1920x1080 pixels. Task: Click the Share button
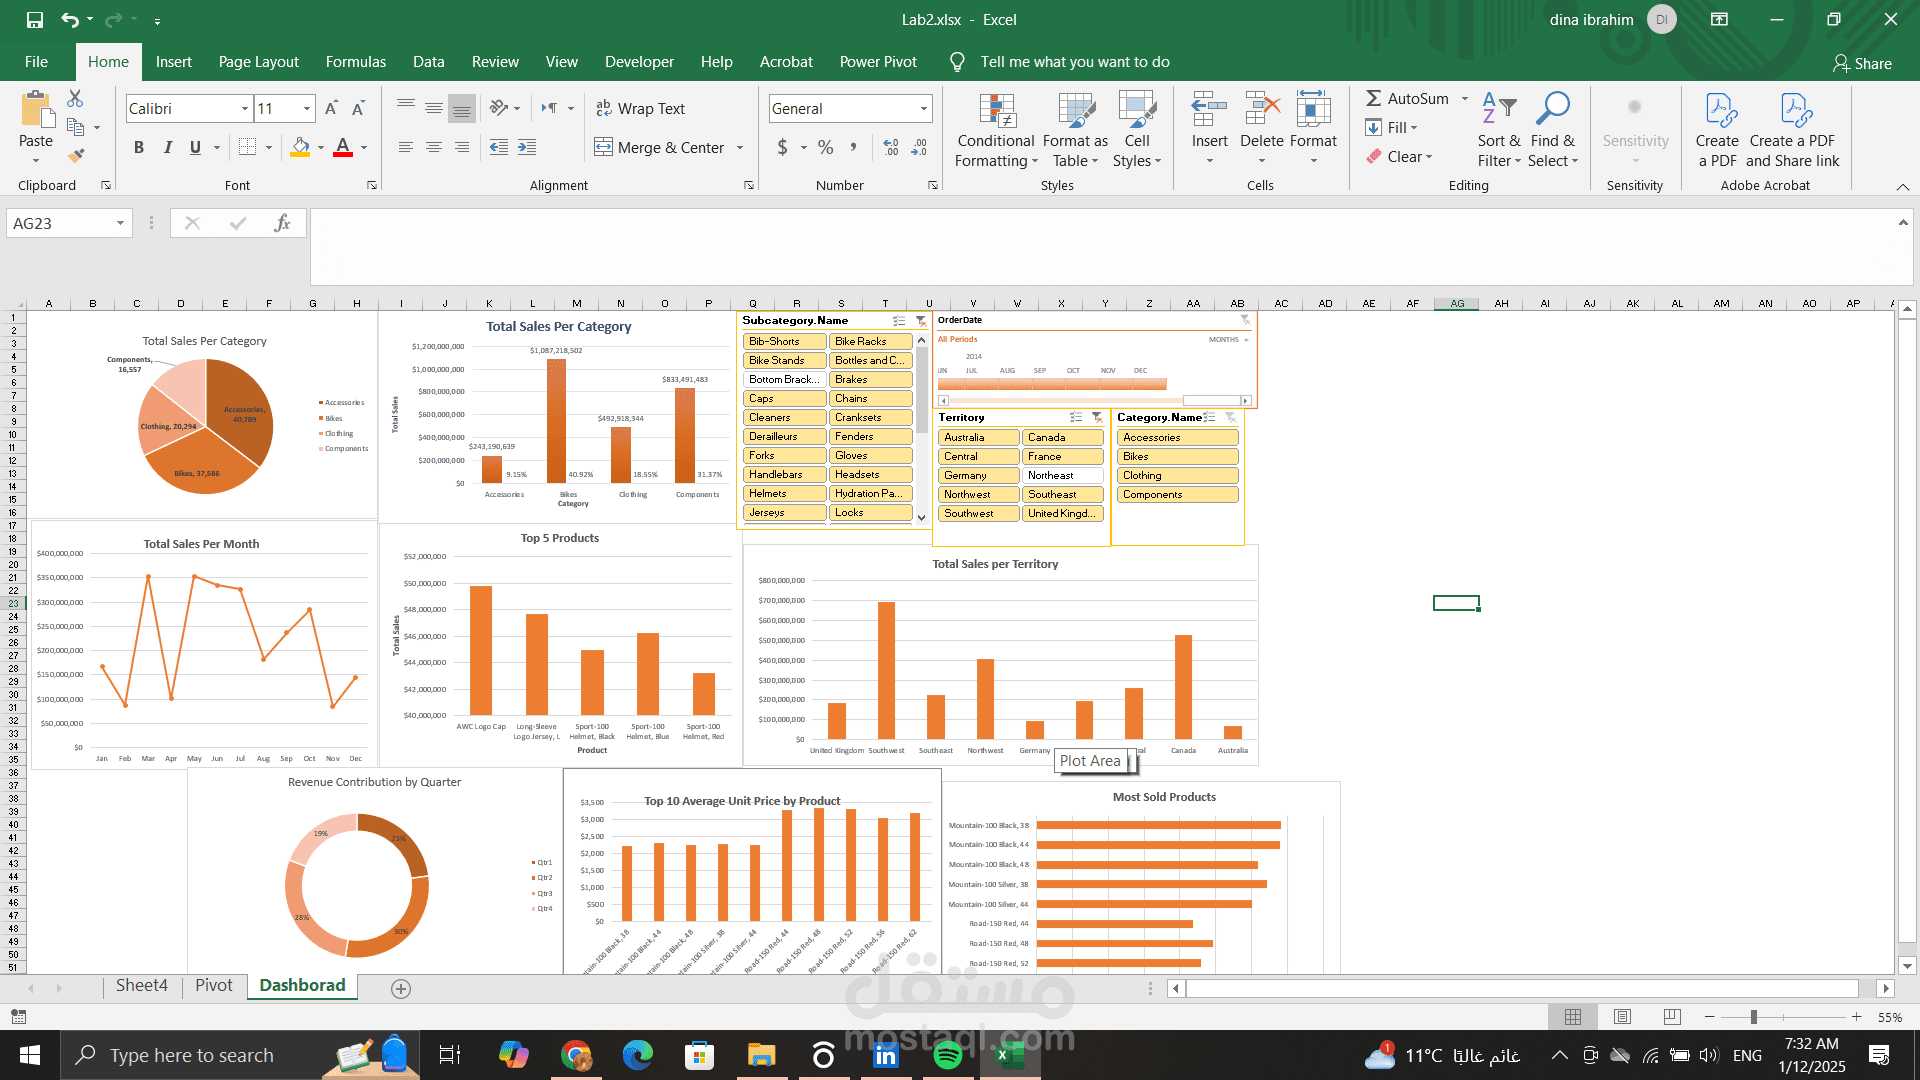pos(1862,63)
